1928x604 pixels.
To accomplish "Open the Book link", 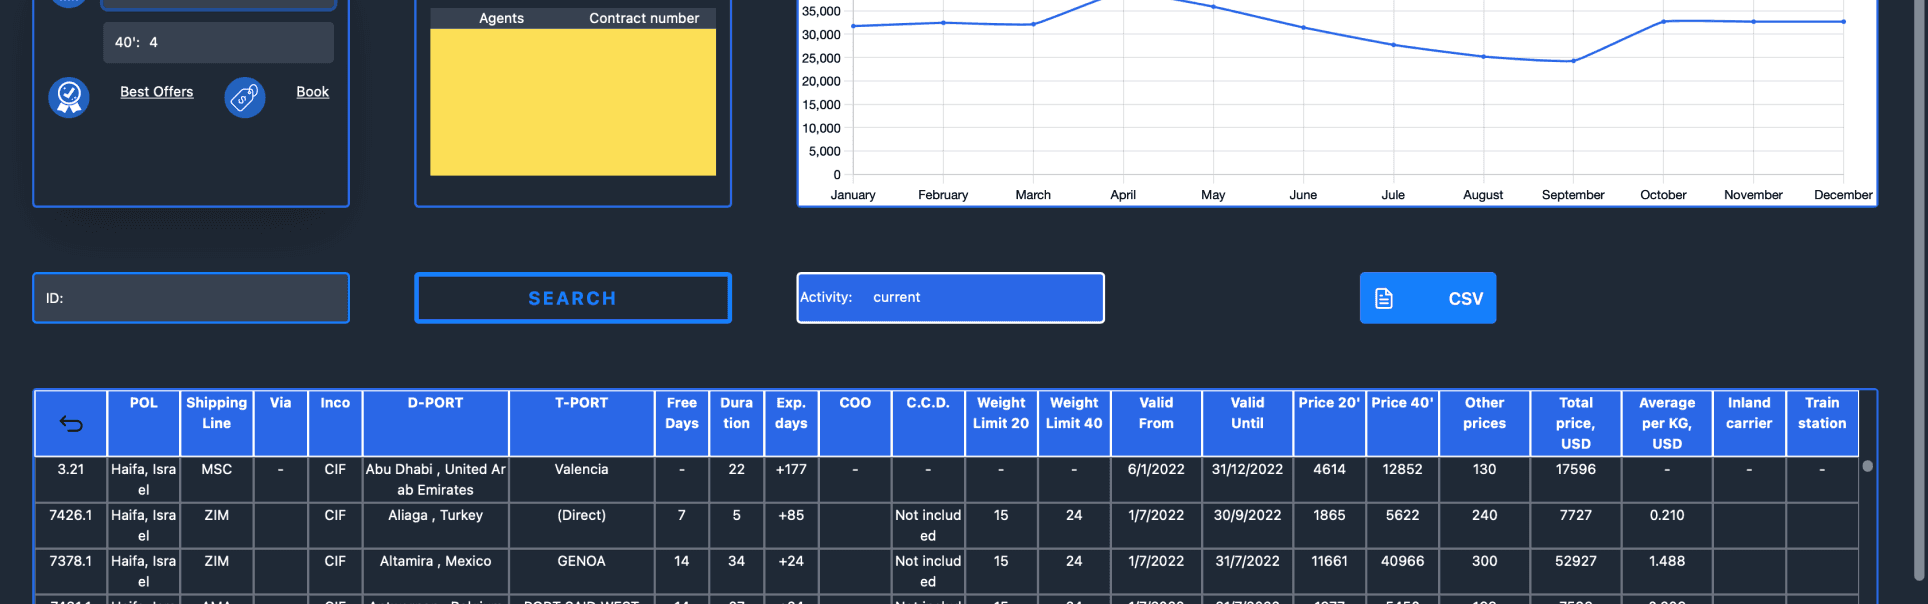I will tap(312, 92).
